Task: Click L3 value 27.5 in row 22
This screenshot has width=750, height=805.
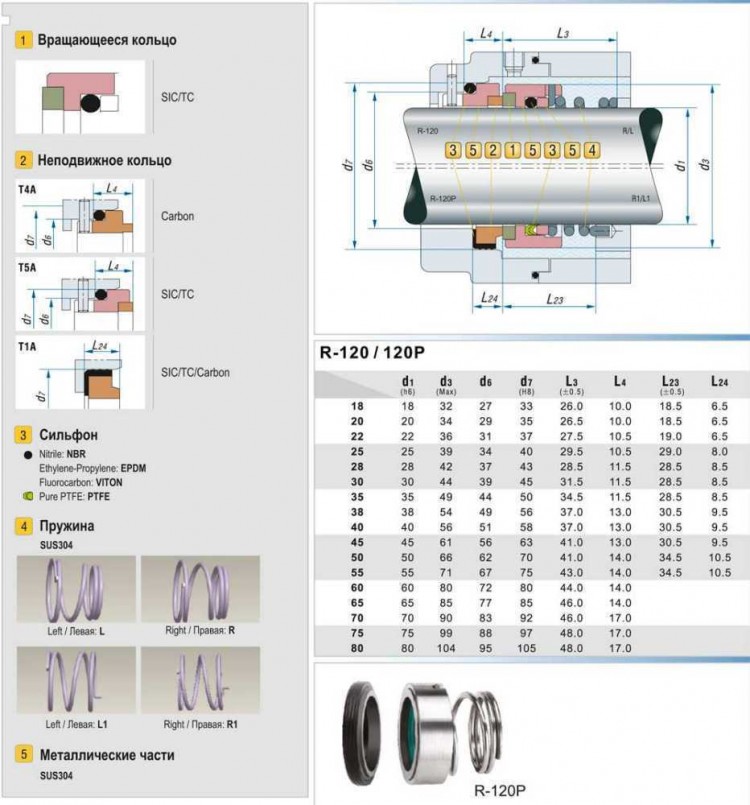Action: point(571,436)
